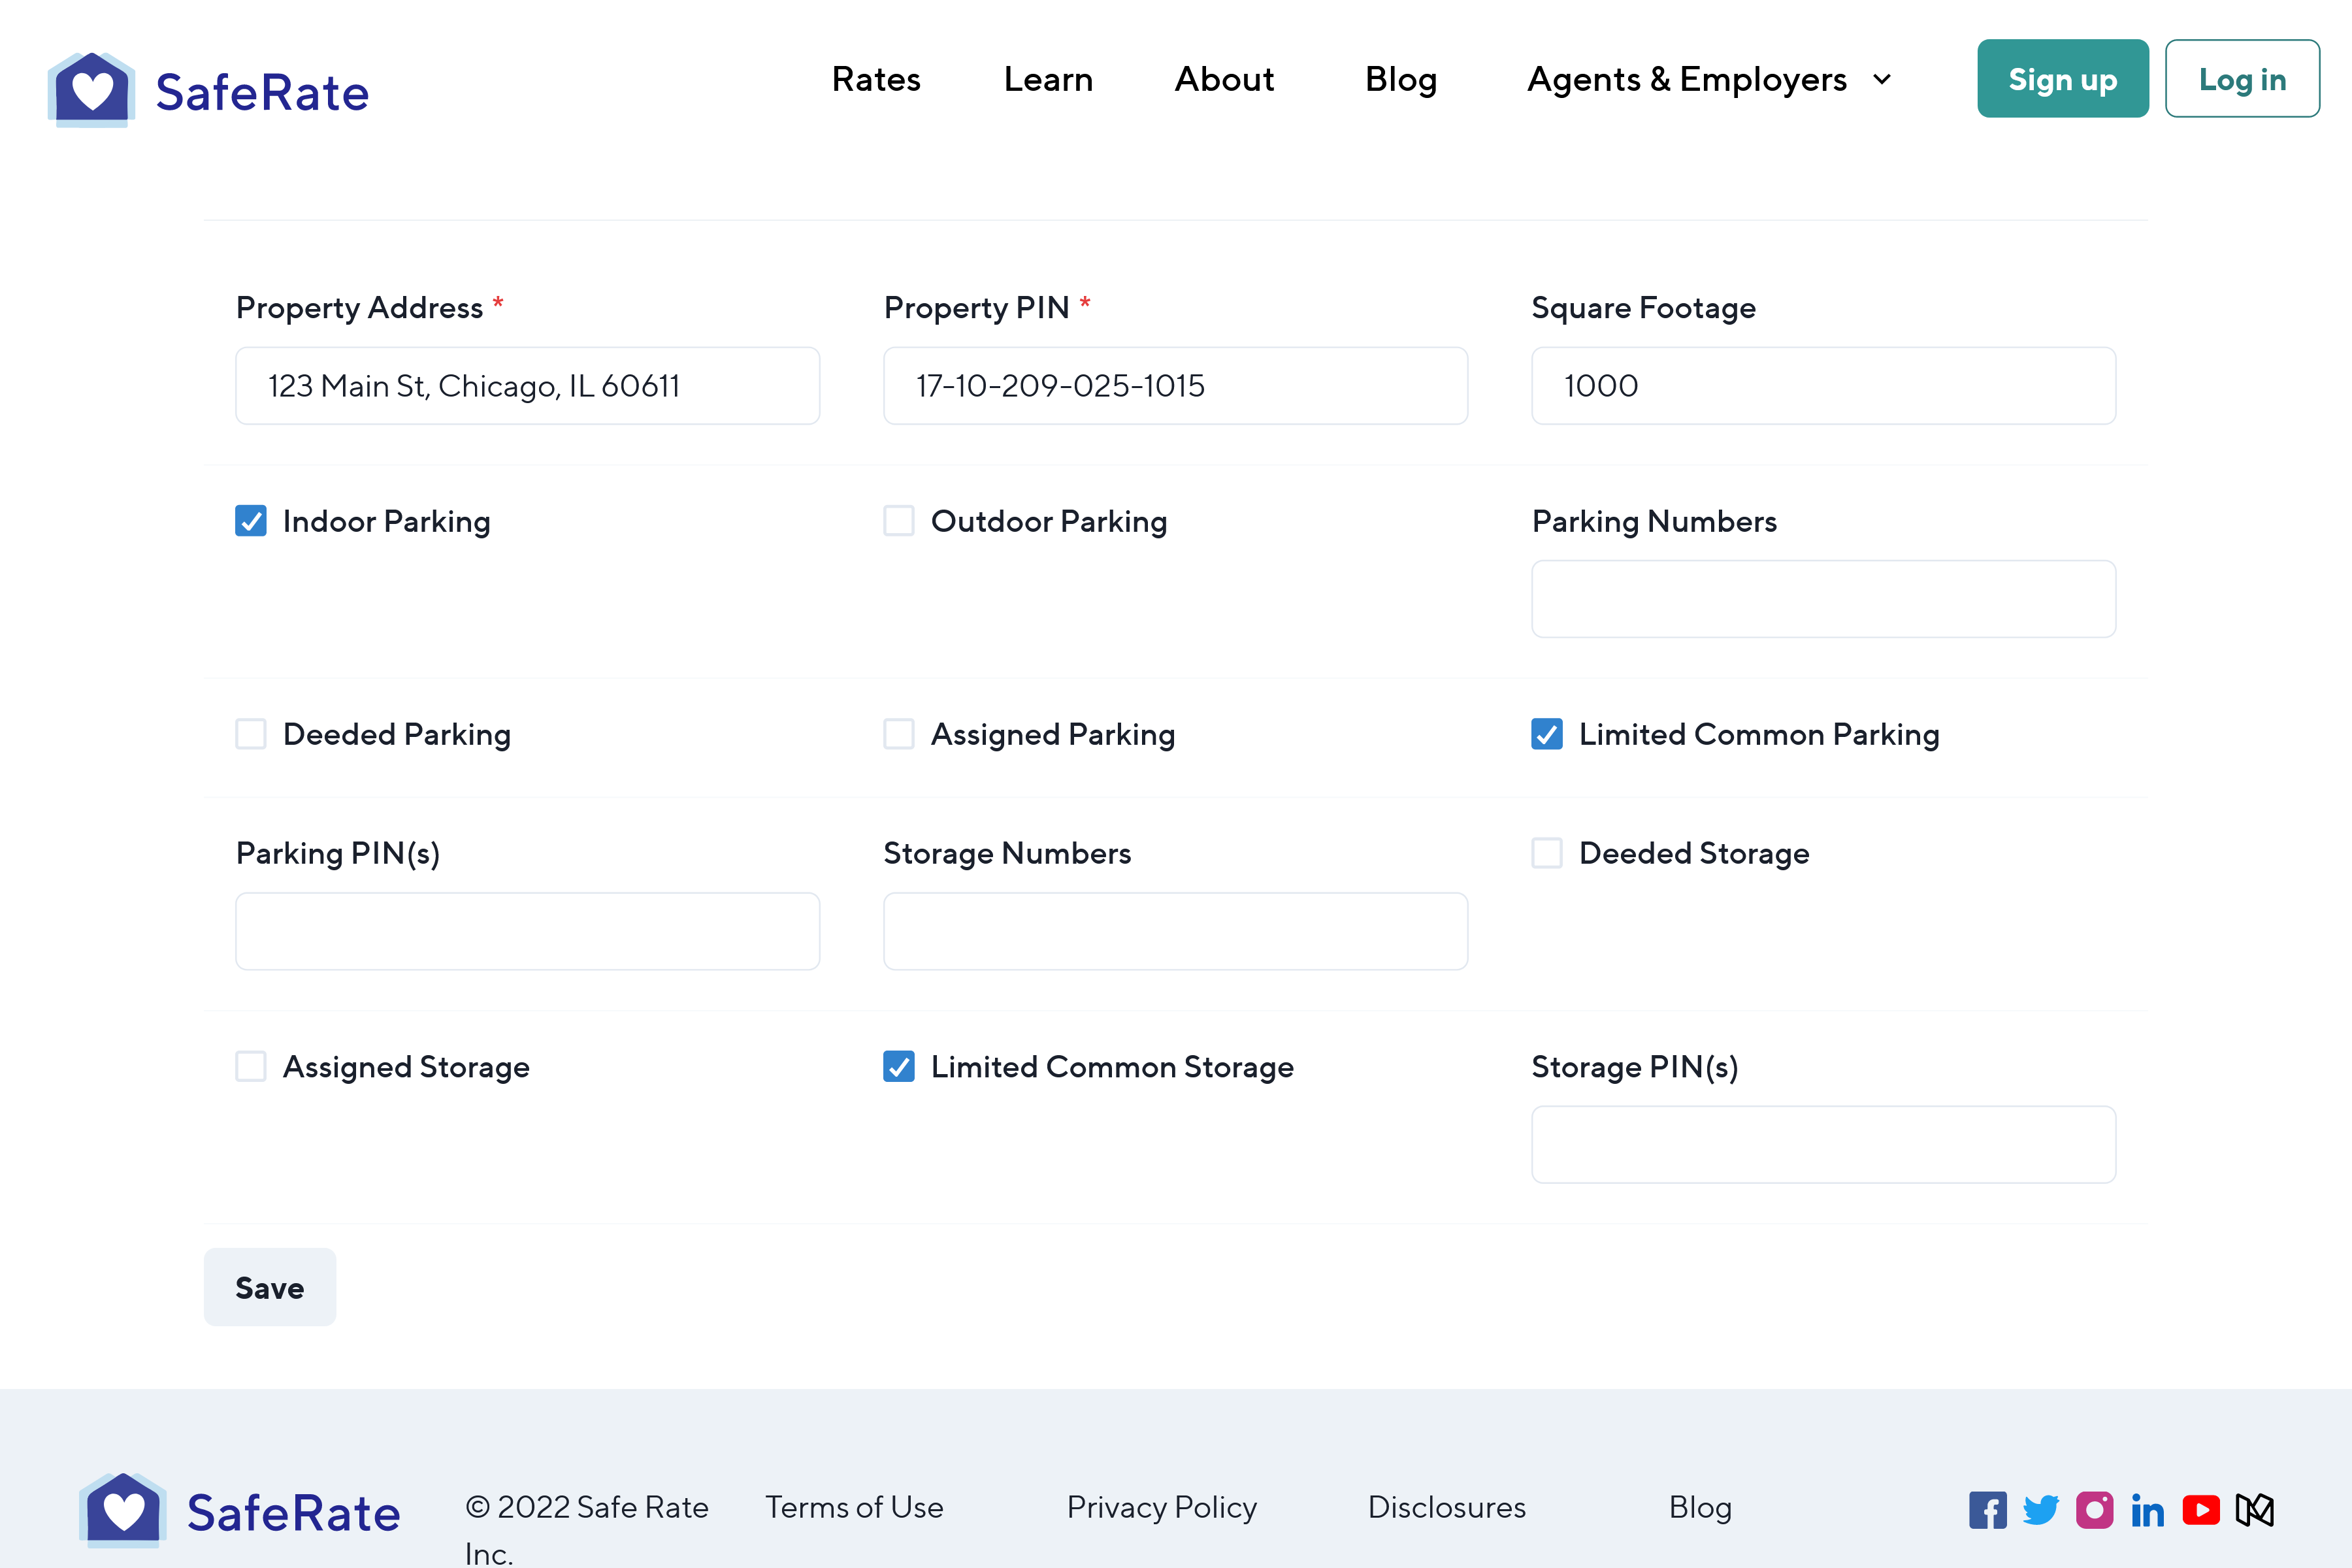Focus the Property PIN input field

1175,386
